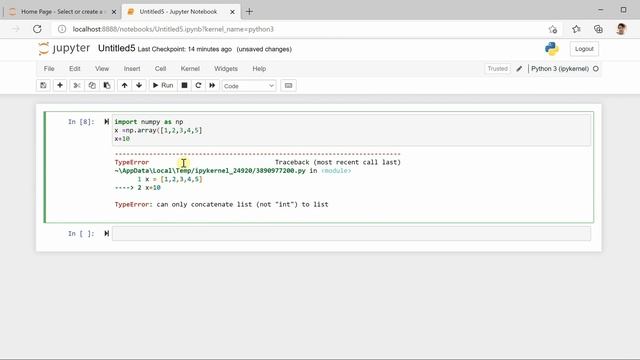Viewport: 640px width, 360px height.
Task: Paste cells below icon
Action: [x=107, y=85]
